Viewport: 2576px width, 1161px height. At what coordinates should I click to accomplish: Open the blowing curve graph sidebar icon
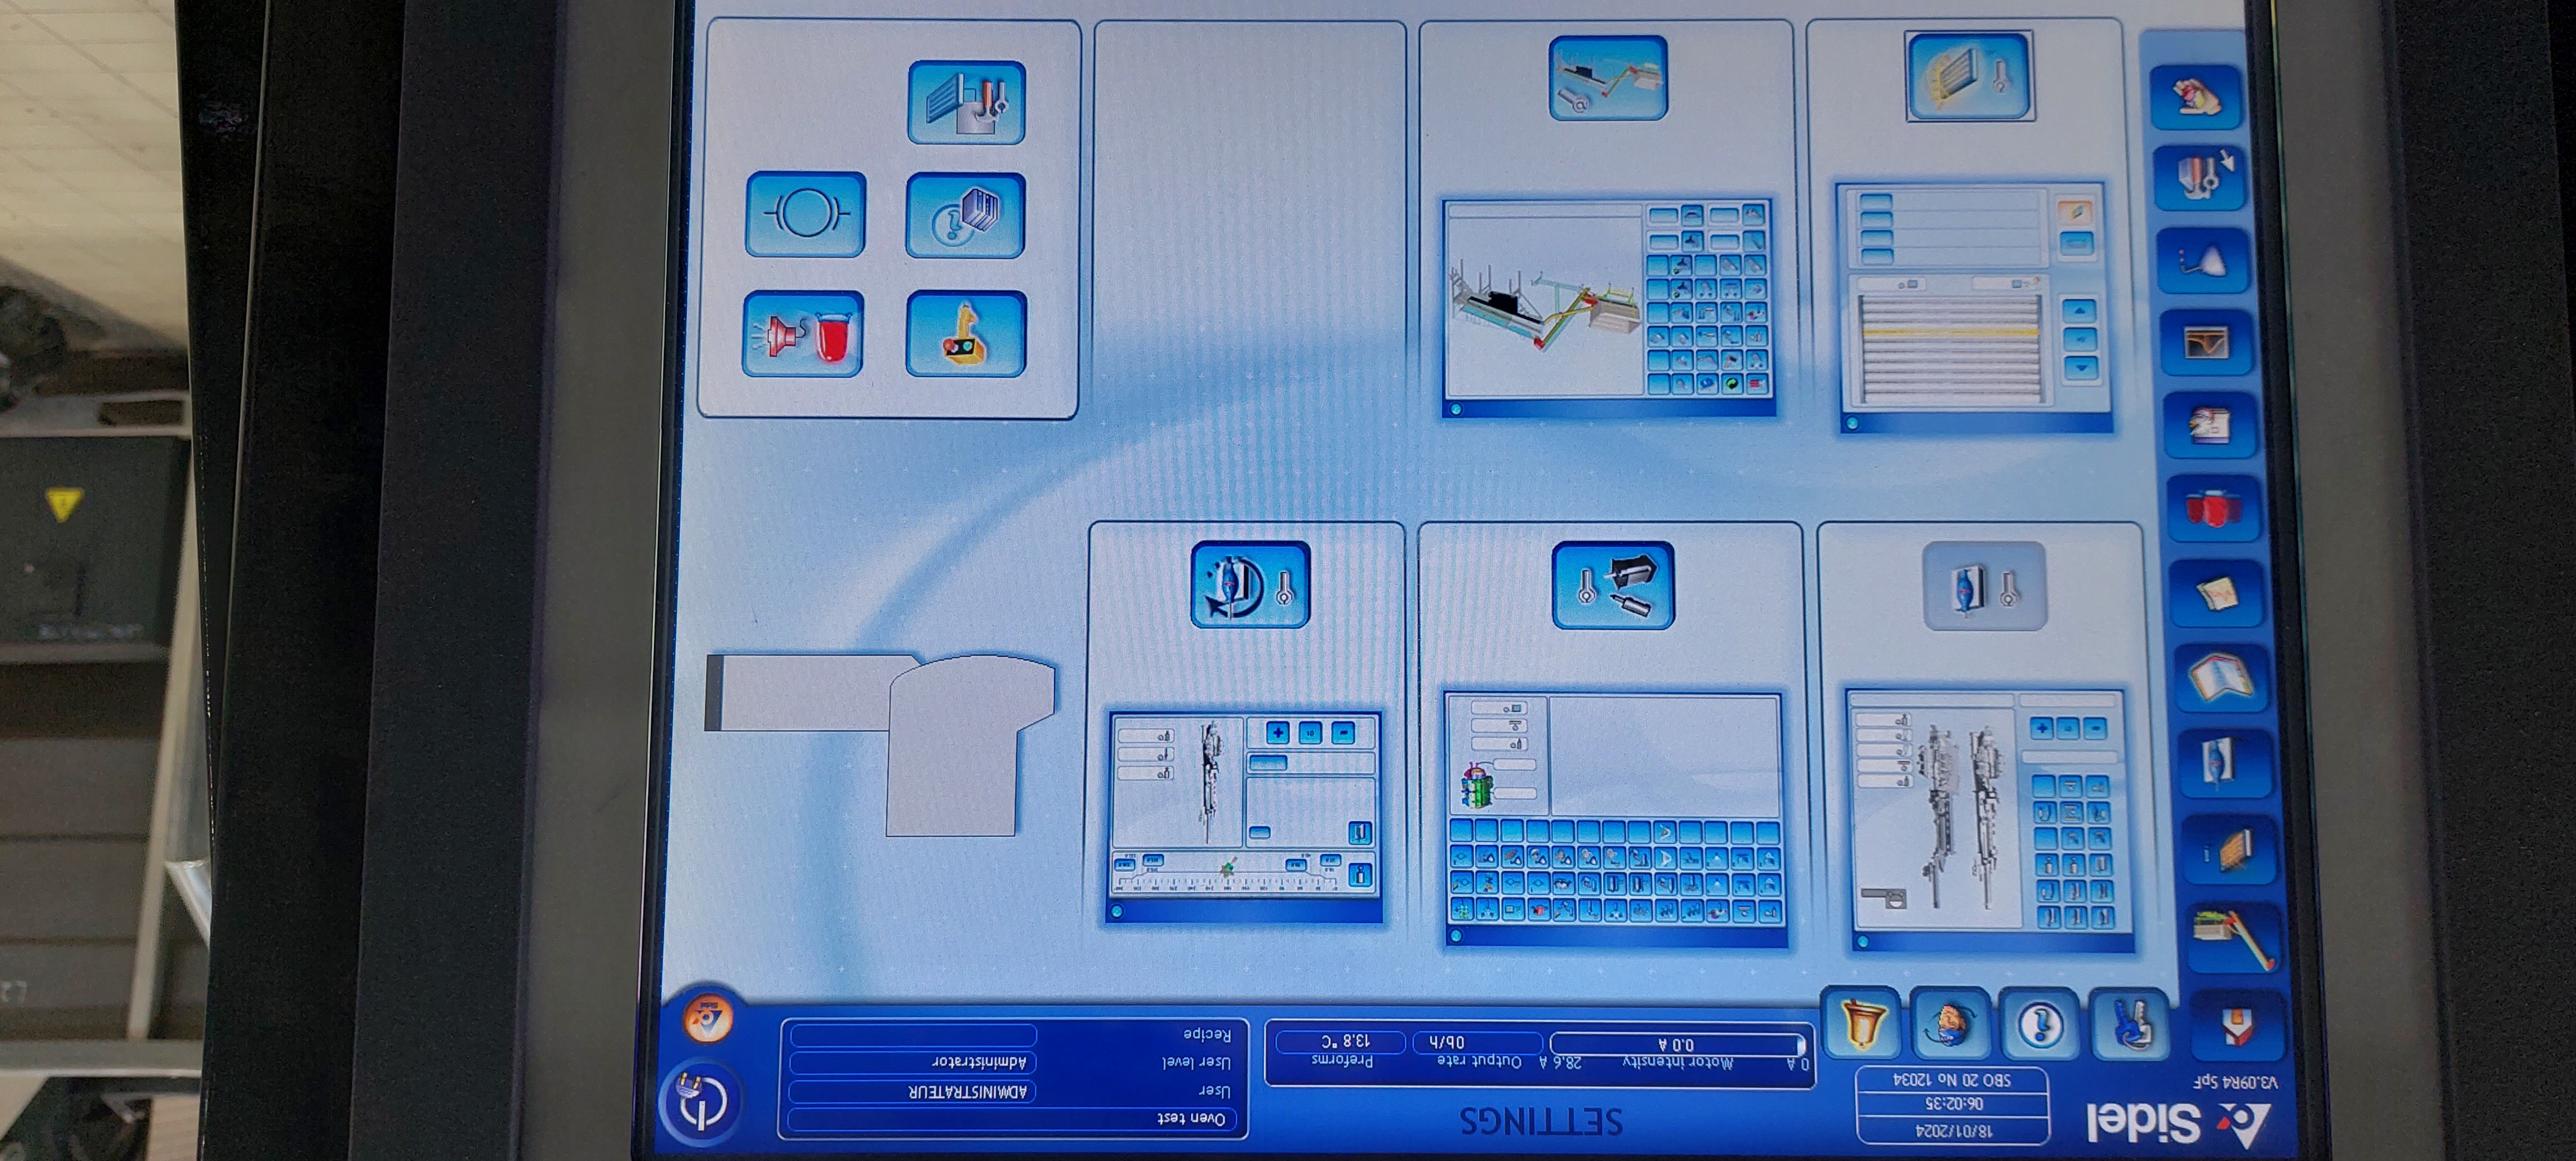[x=2206, y=343]
